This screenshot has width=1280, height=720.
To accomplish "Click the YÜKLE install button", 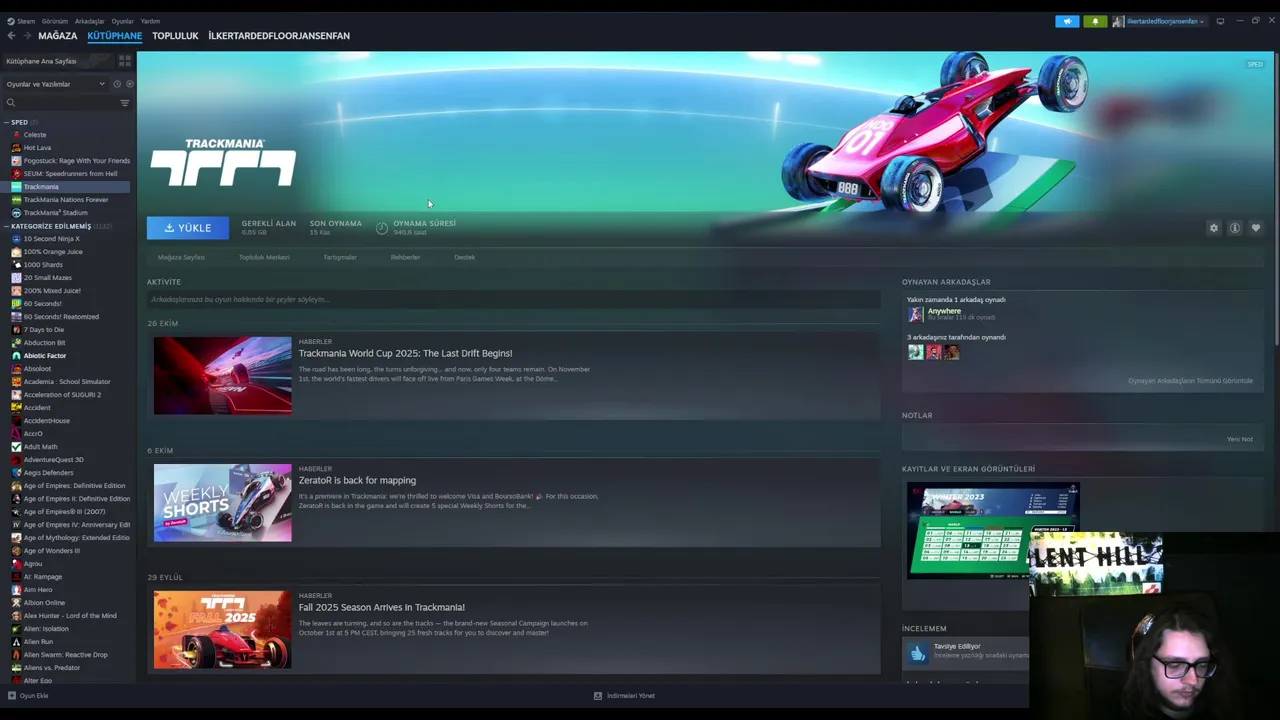I will (187, 228).
